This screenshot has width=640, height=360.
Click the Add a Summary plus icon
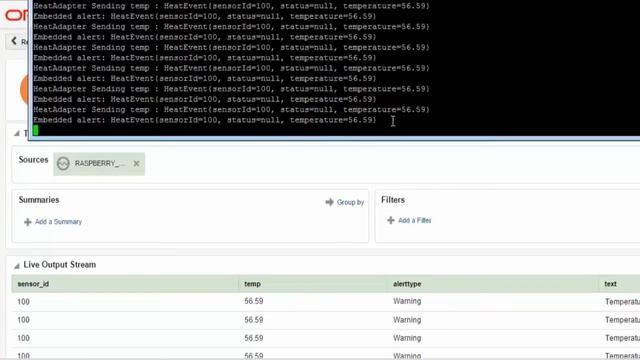click(x=28, y=222)
